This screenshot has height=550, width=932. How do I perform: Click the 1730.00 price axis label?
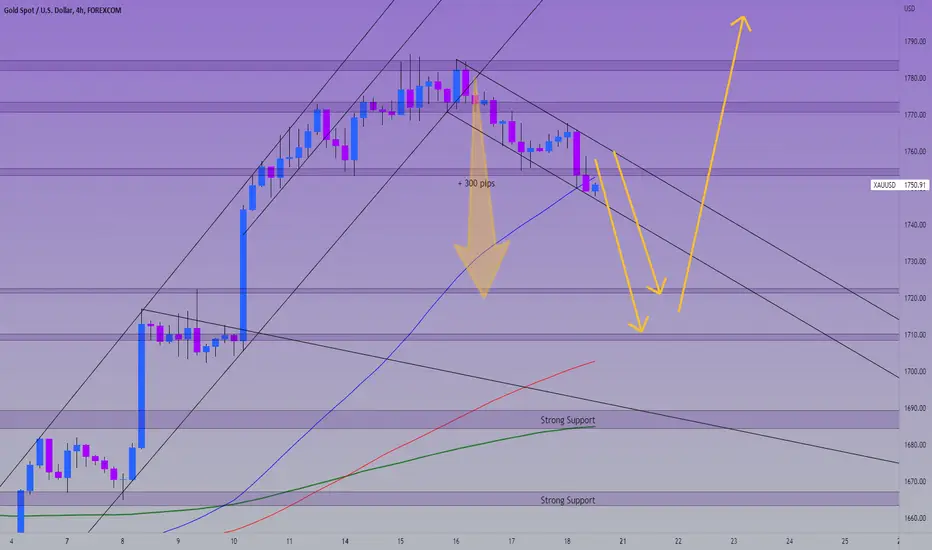pos(915,261)
